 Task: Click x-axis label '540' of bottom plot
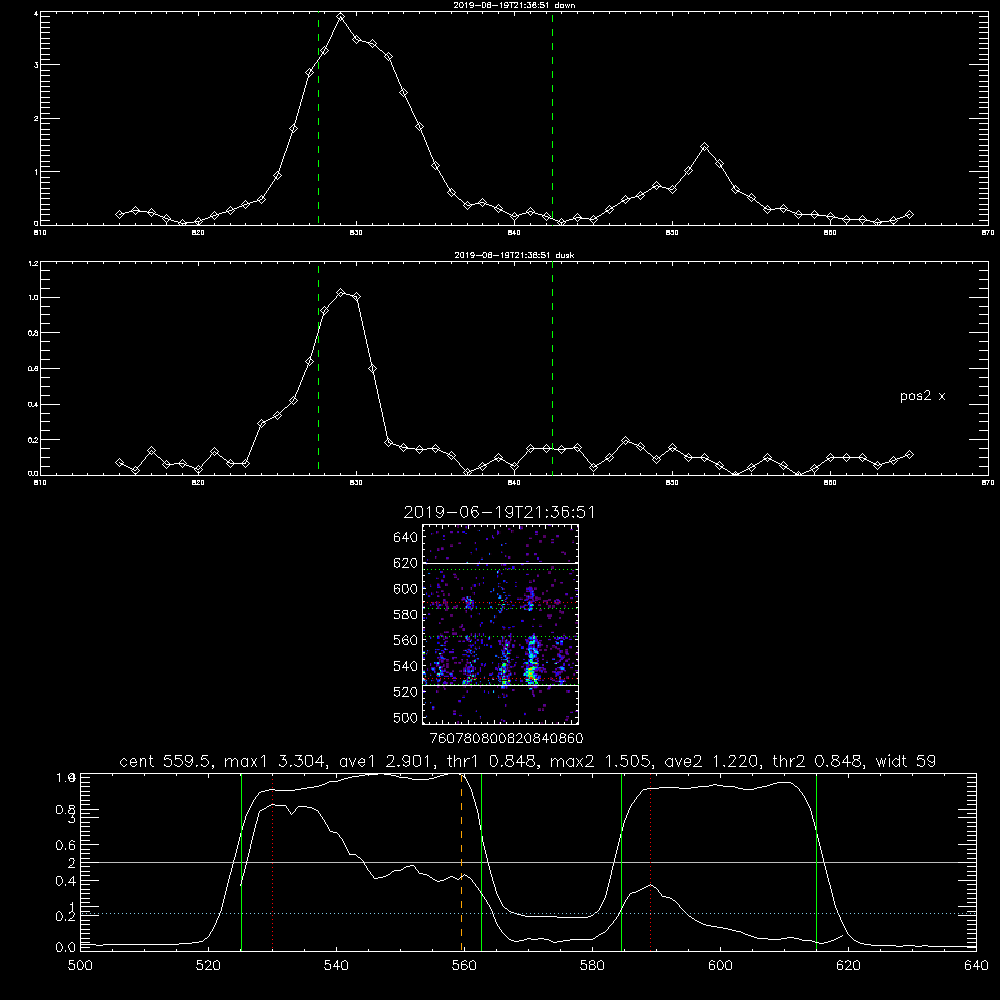pyautogui.click(x=336, y=965)
